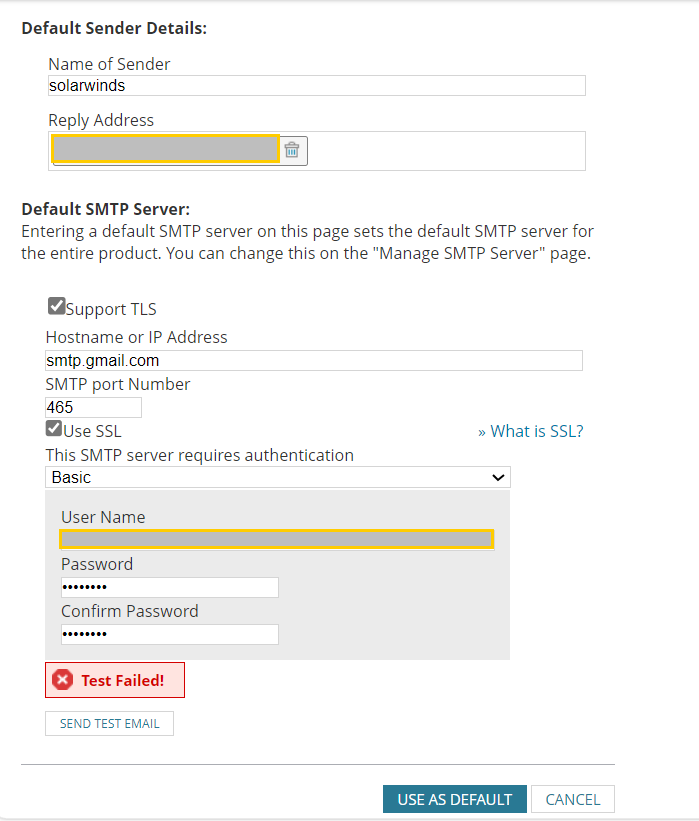Delete the reply address with trash icon
The height and width of the screenshot is (821, 699).
[x=292, y=150]
